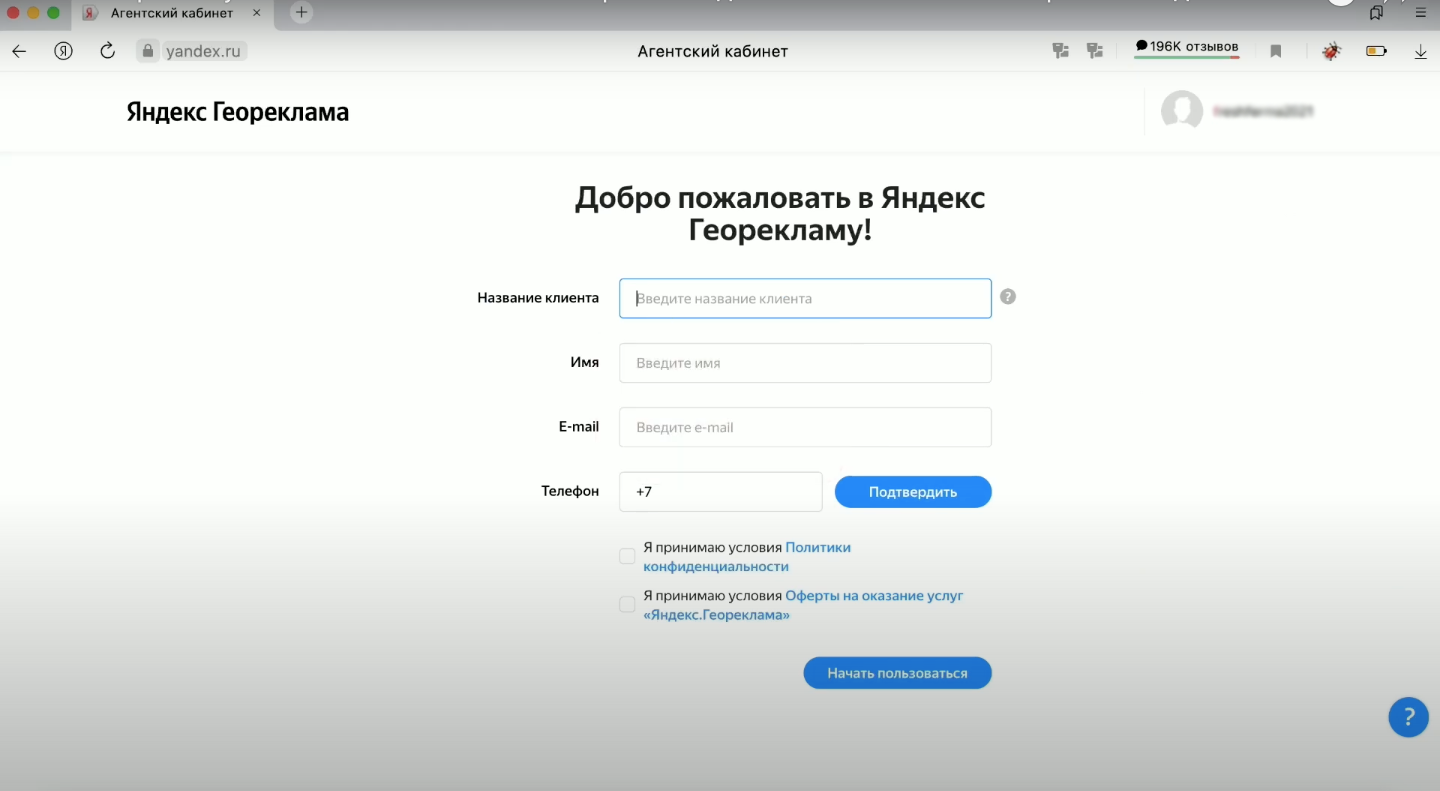This screenshot has height=791, width=1440.
Task: Open the tab collections icon at top right
Action: click(x=1377, y=13)
